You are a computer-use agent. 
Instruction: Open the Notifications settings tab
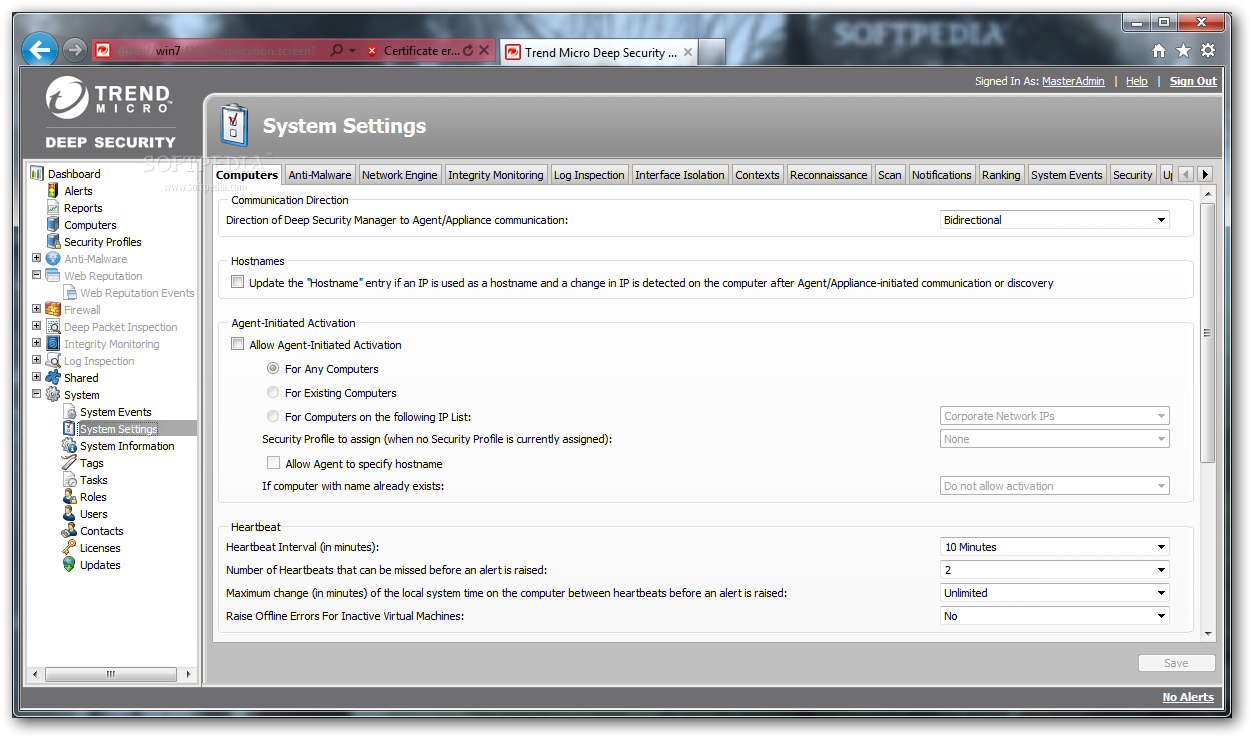[941, 175]
